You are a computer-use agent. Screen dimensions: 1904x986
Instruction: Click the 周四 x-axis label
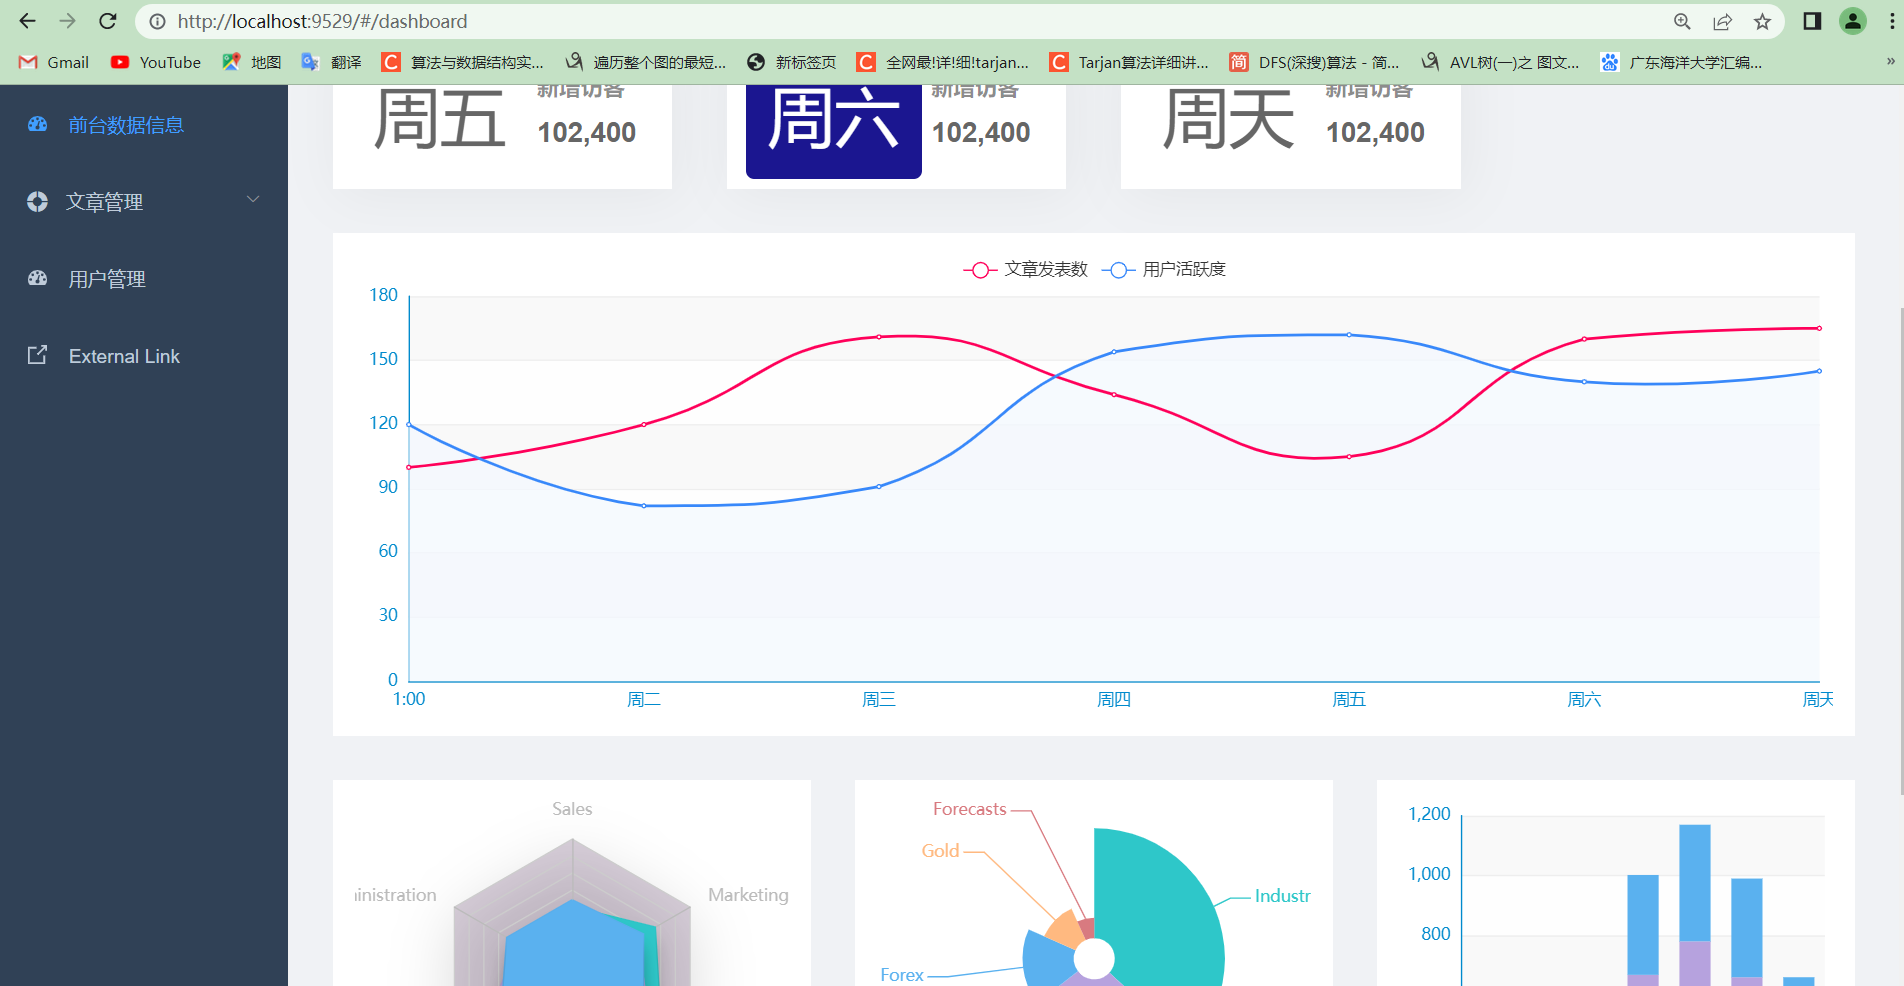coord(1114,700)
